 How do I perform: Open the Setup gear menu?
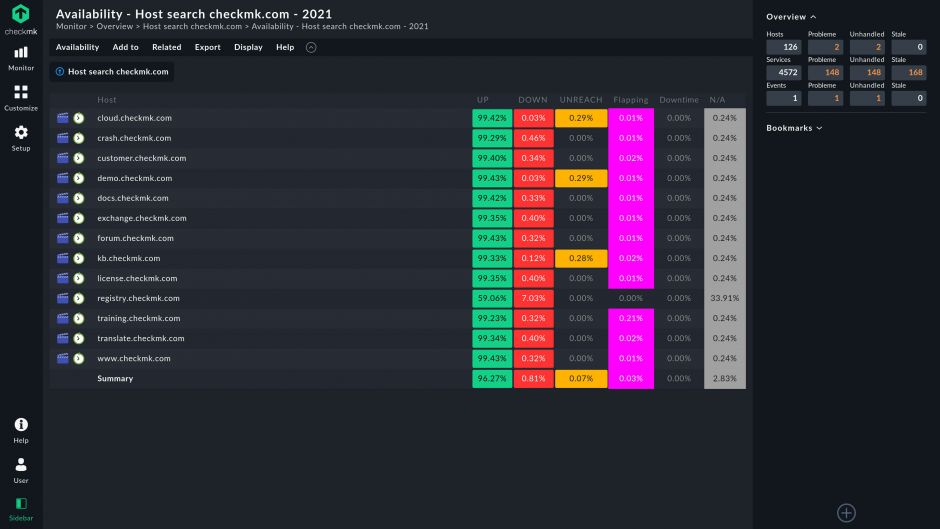pos(21,137)
